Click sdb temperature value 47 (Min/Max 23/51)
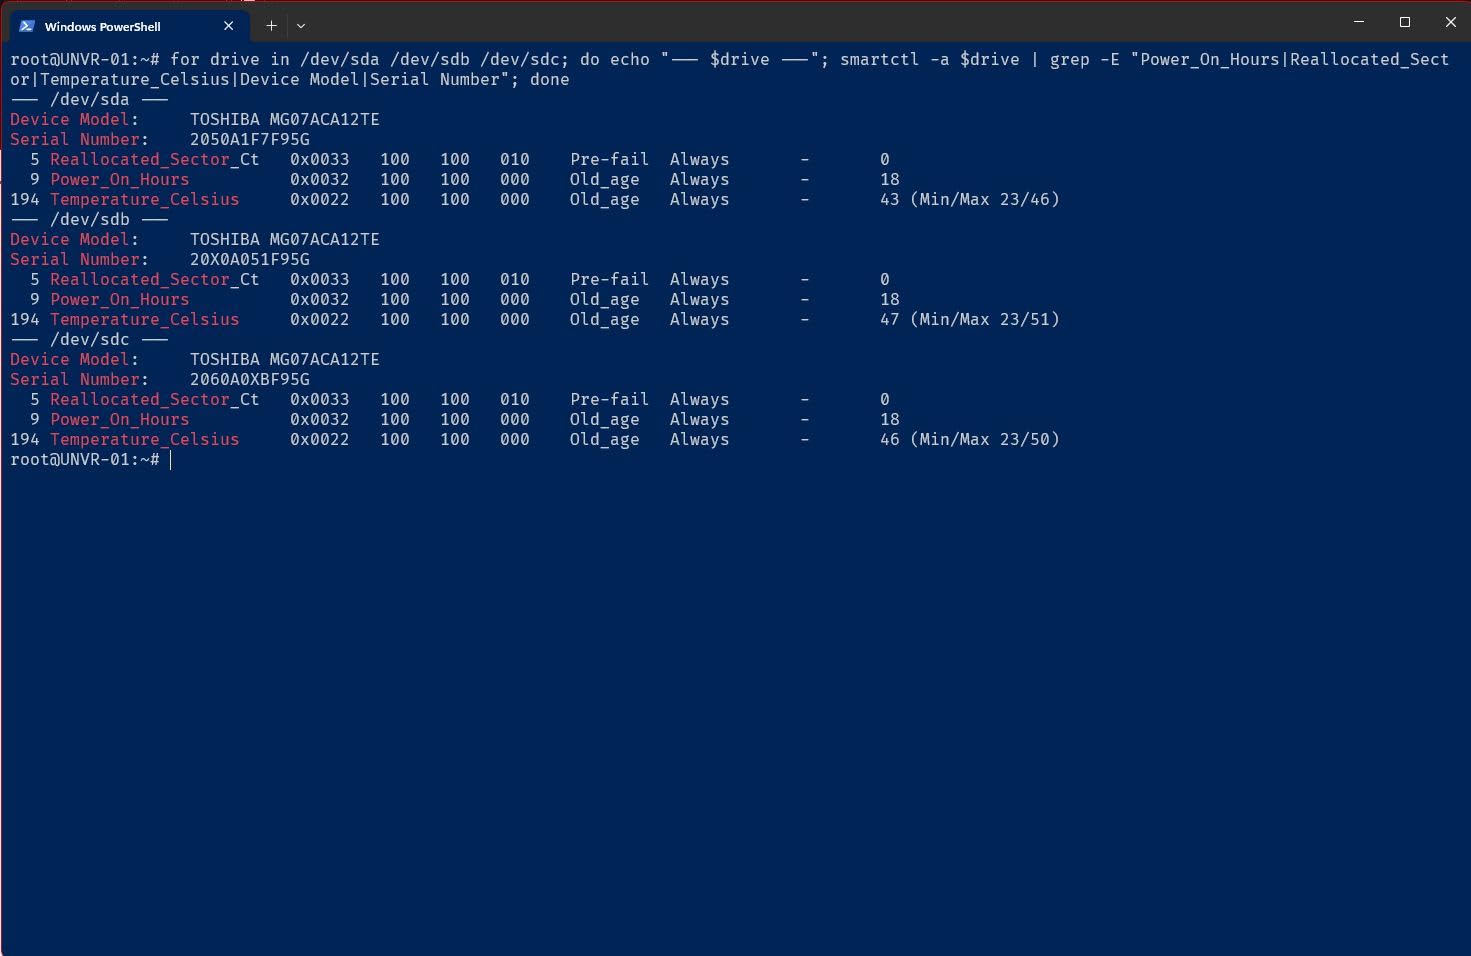This screenshot has width=1471, height=956. click(x=969, y=320)
